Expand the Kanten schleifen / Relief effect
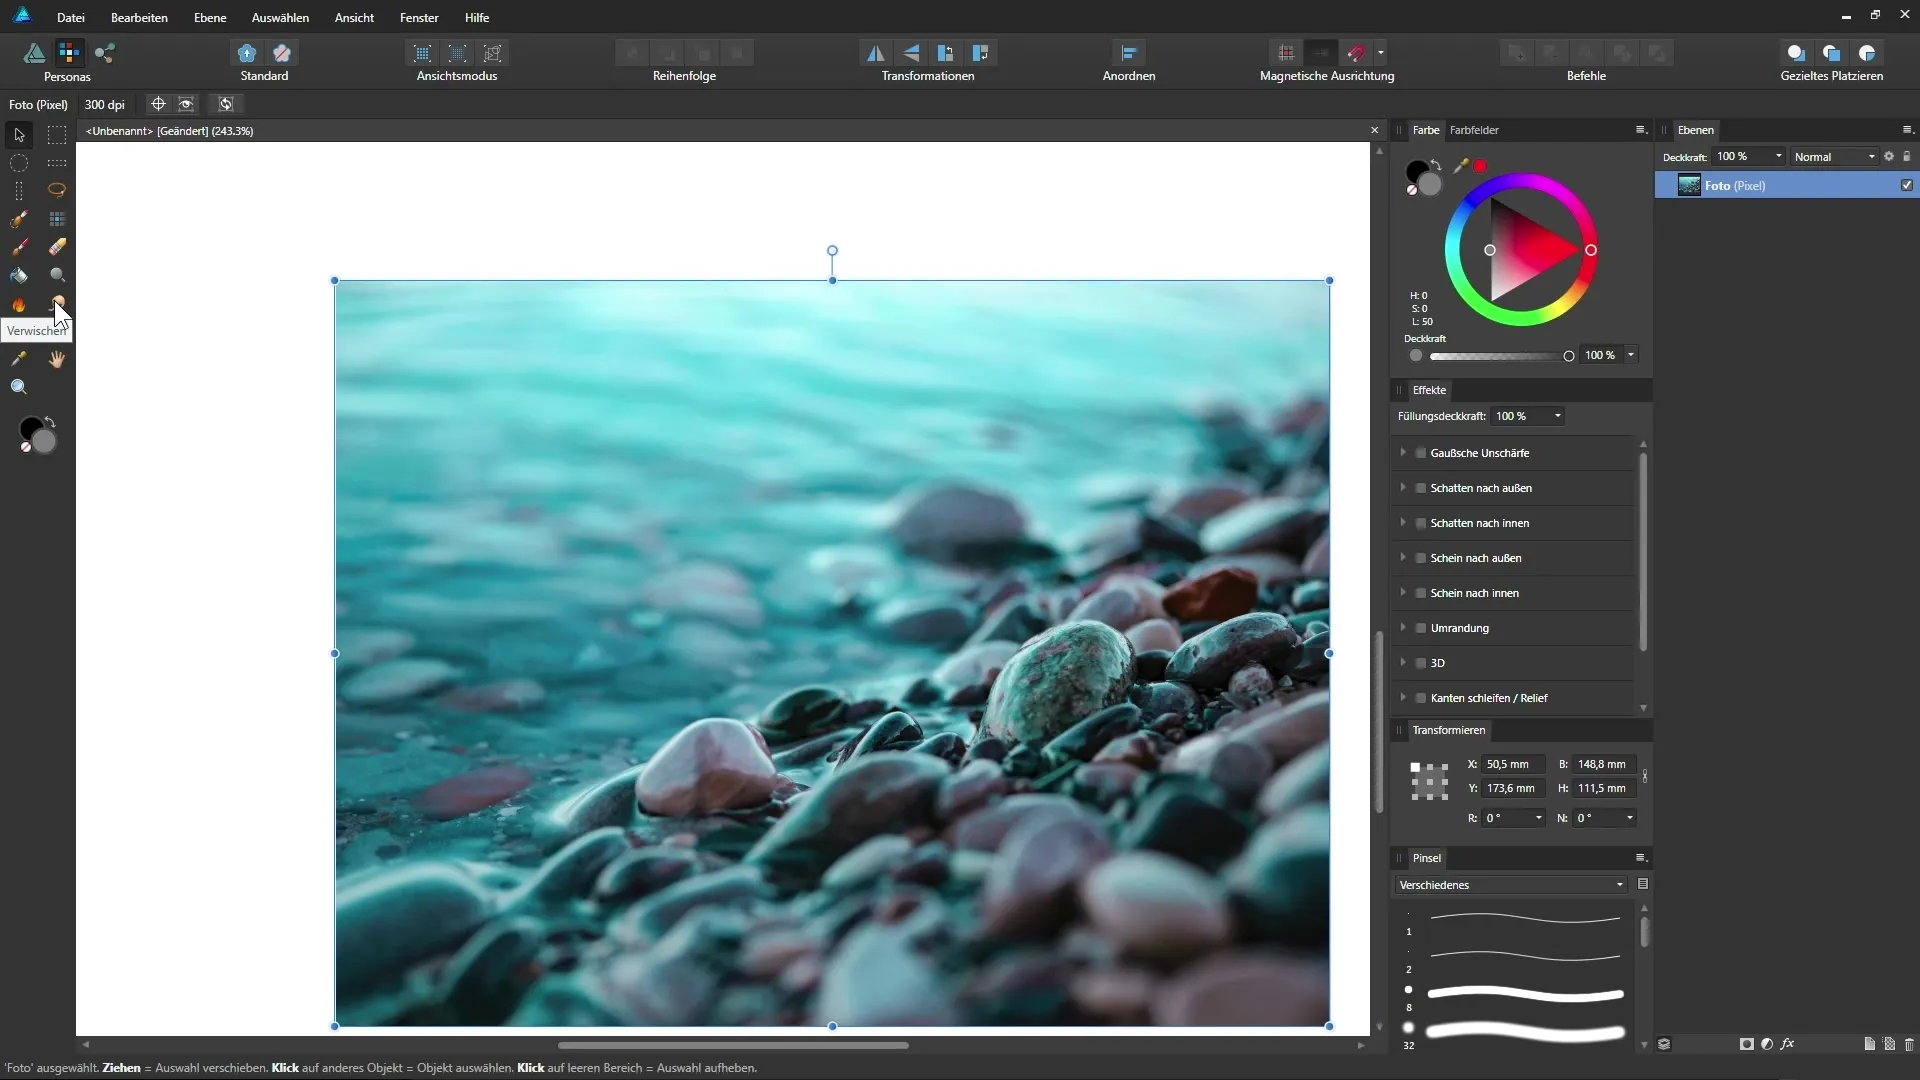Image resolution: width=1920 pixels, height=1080 pixels. (1403, 698)
